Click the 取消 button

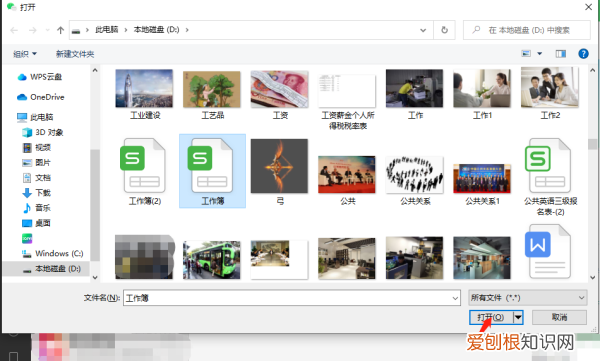click(x=559, y=317)
